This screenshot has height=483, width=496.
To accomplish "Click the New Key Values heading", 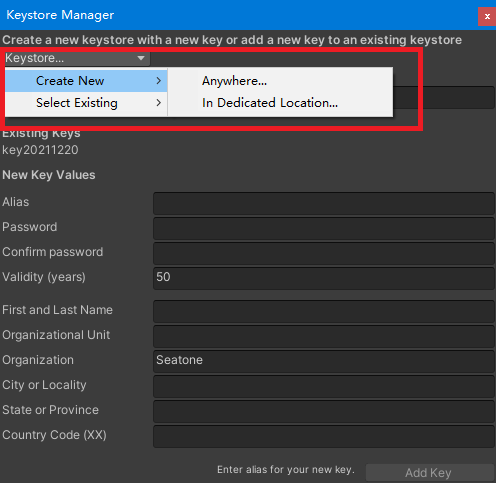I will point(49,175).
